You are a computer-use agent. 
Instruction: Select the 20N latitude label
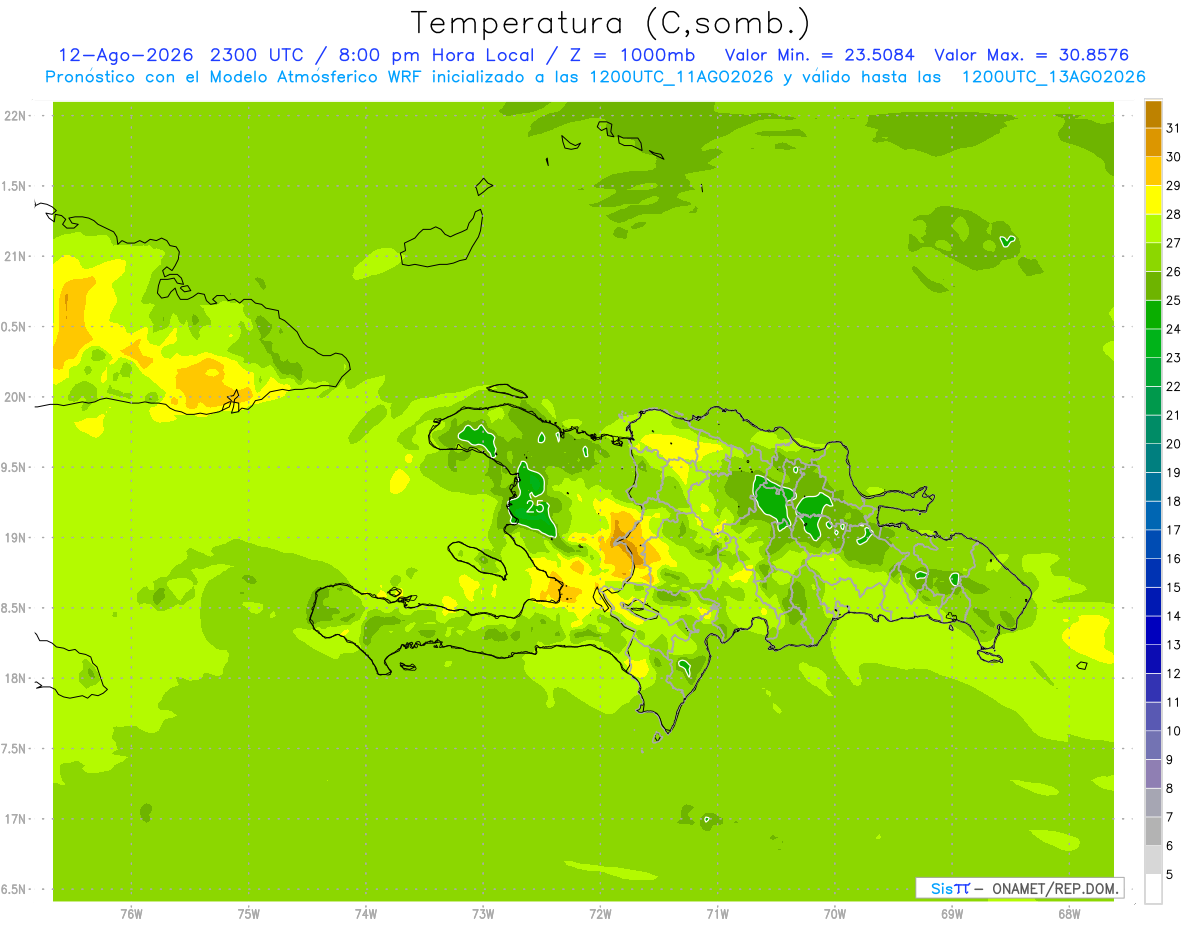click(15, 397)
